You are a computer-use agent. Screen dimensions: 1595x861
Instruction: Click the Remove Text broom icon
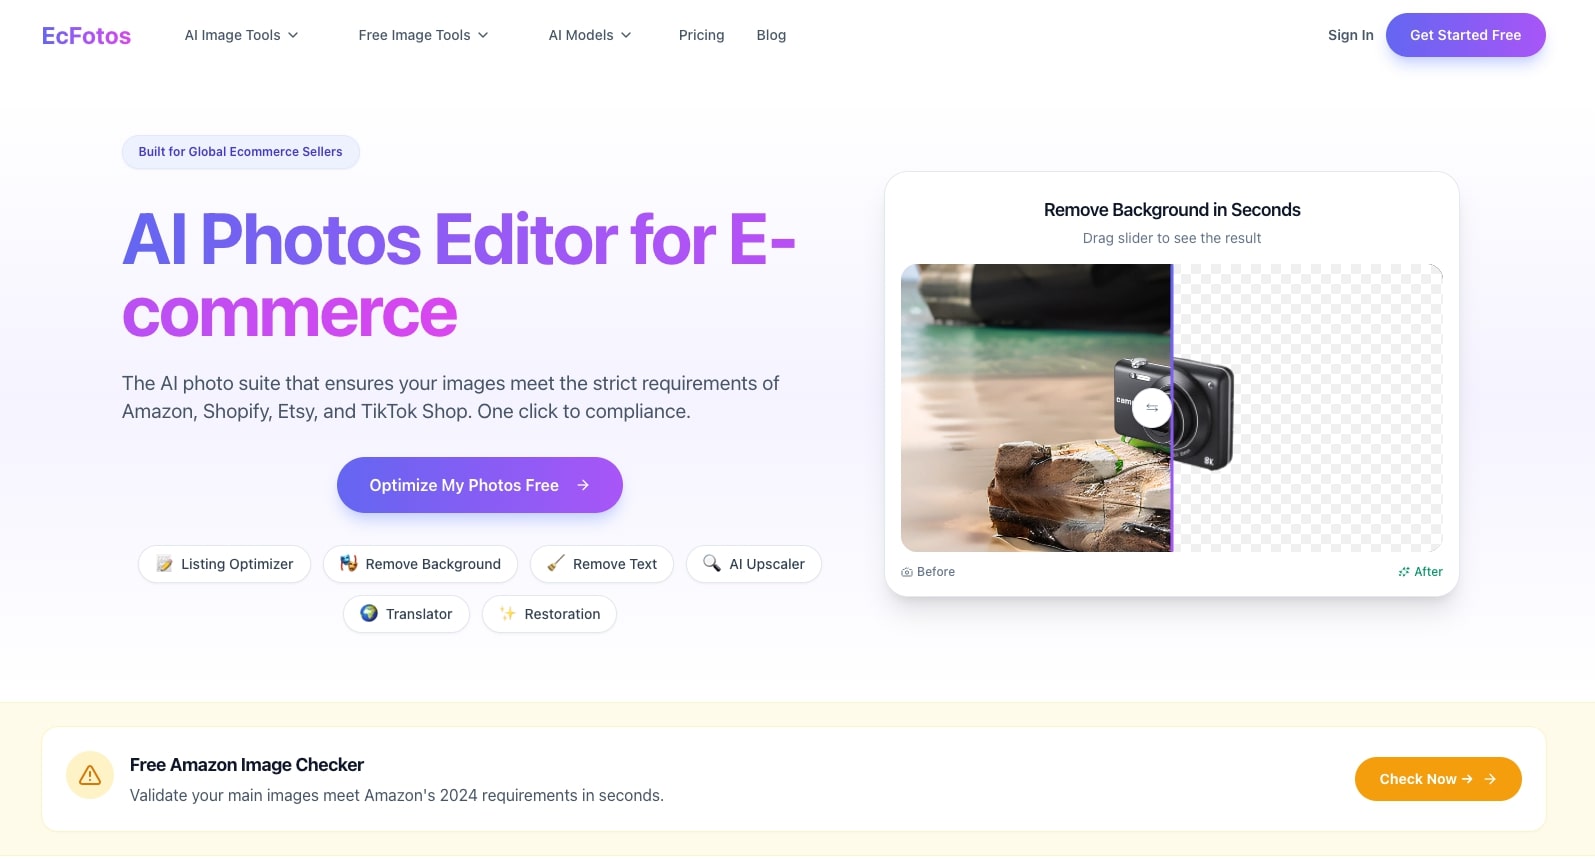556,564
